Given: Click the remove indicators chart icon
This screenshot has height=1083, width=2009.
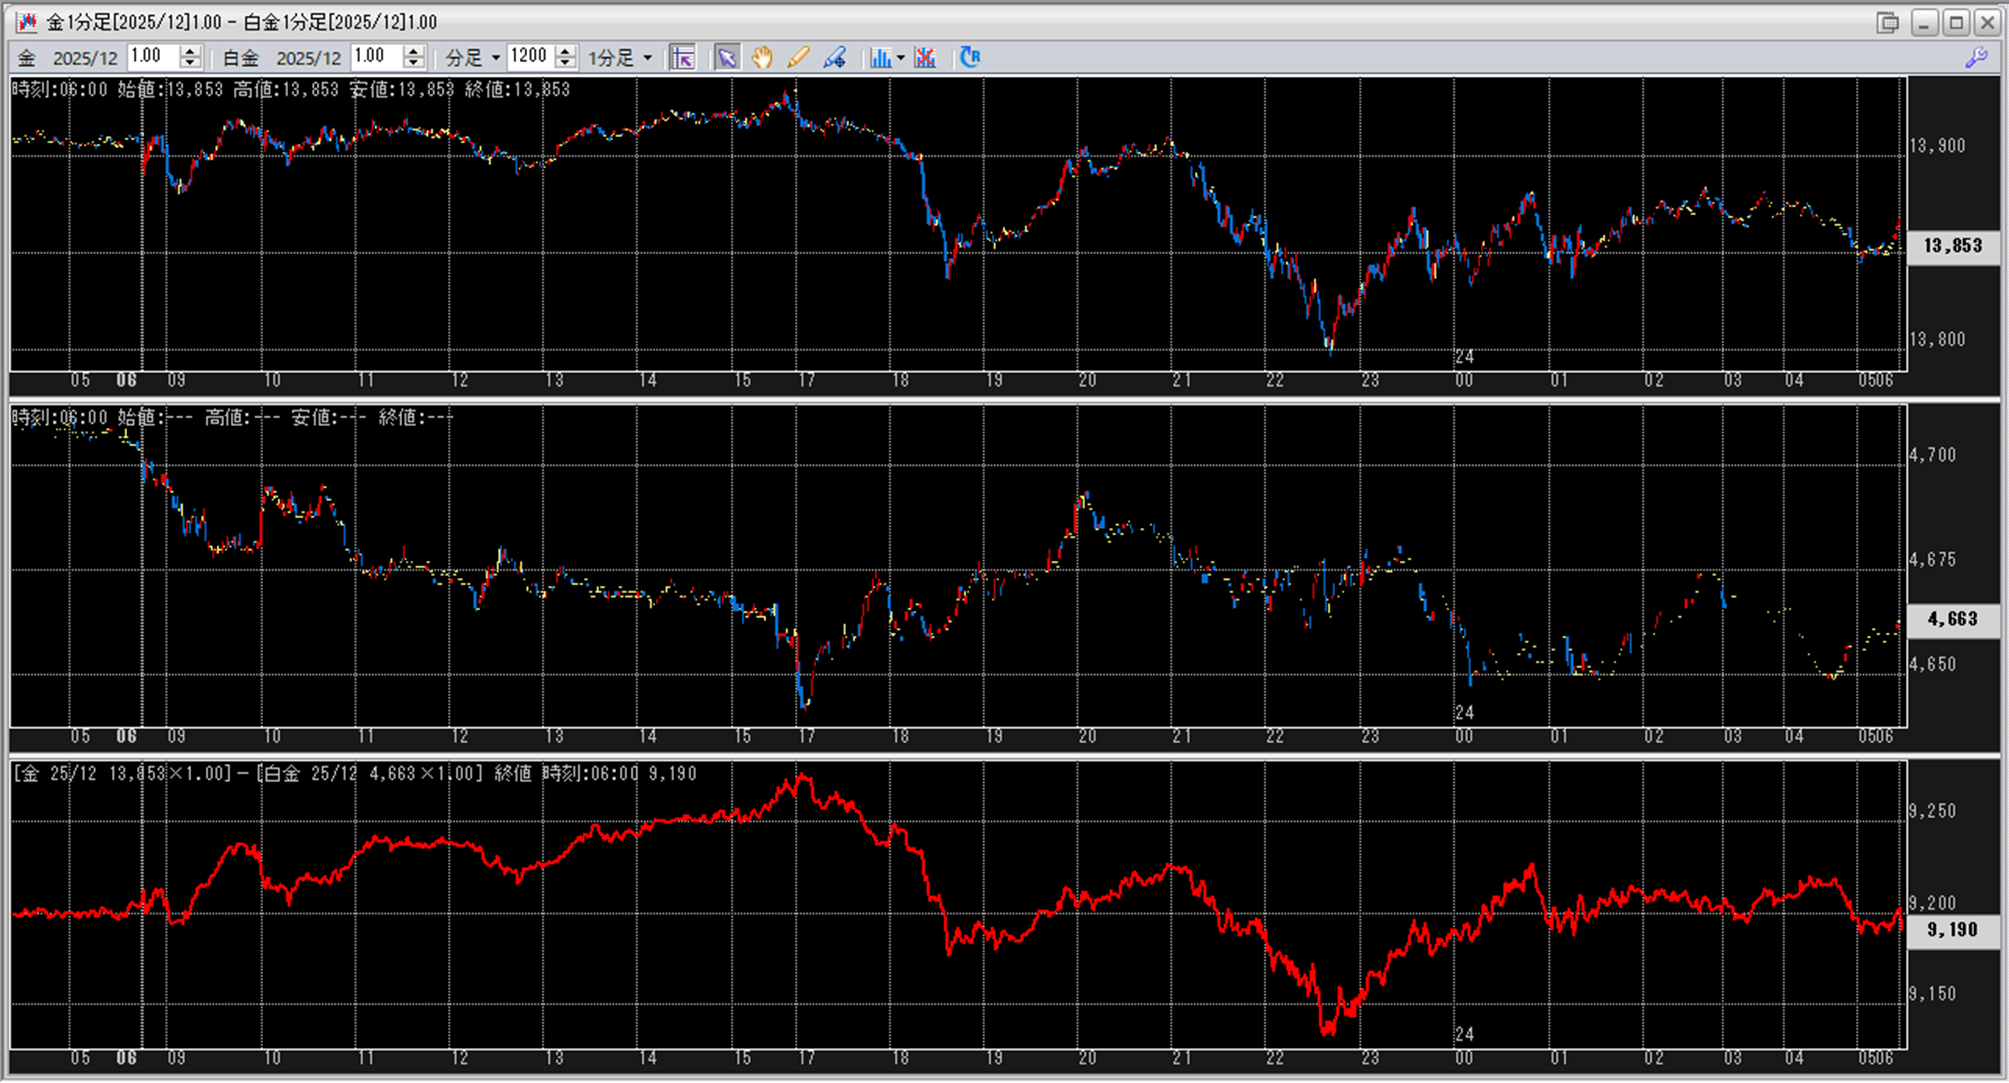Looking at the screenshot, I should (925, 57).
